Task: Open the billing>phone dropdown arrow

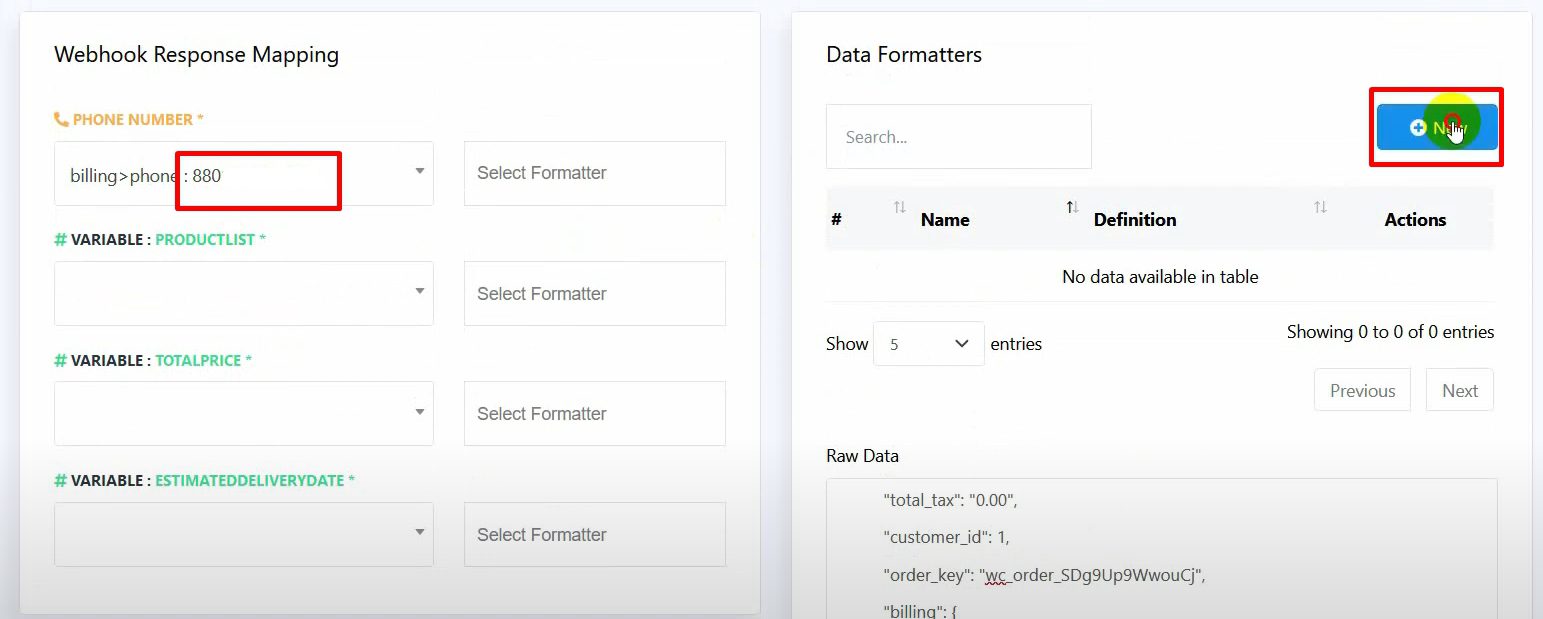Action: (x=420, y=172)
